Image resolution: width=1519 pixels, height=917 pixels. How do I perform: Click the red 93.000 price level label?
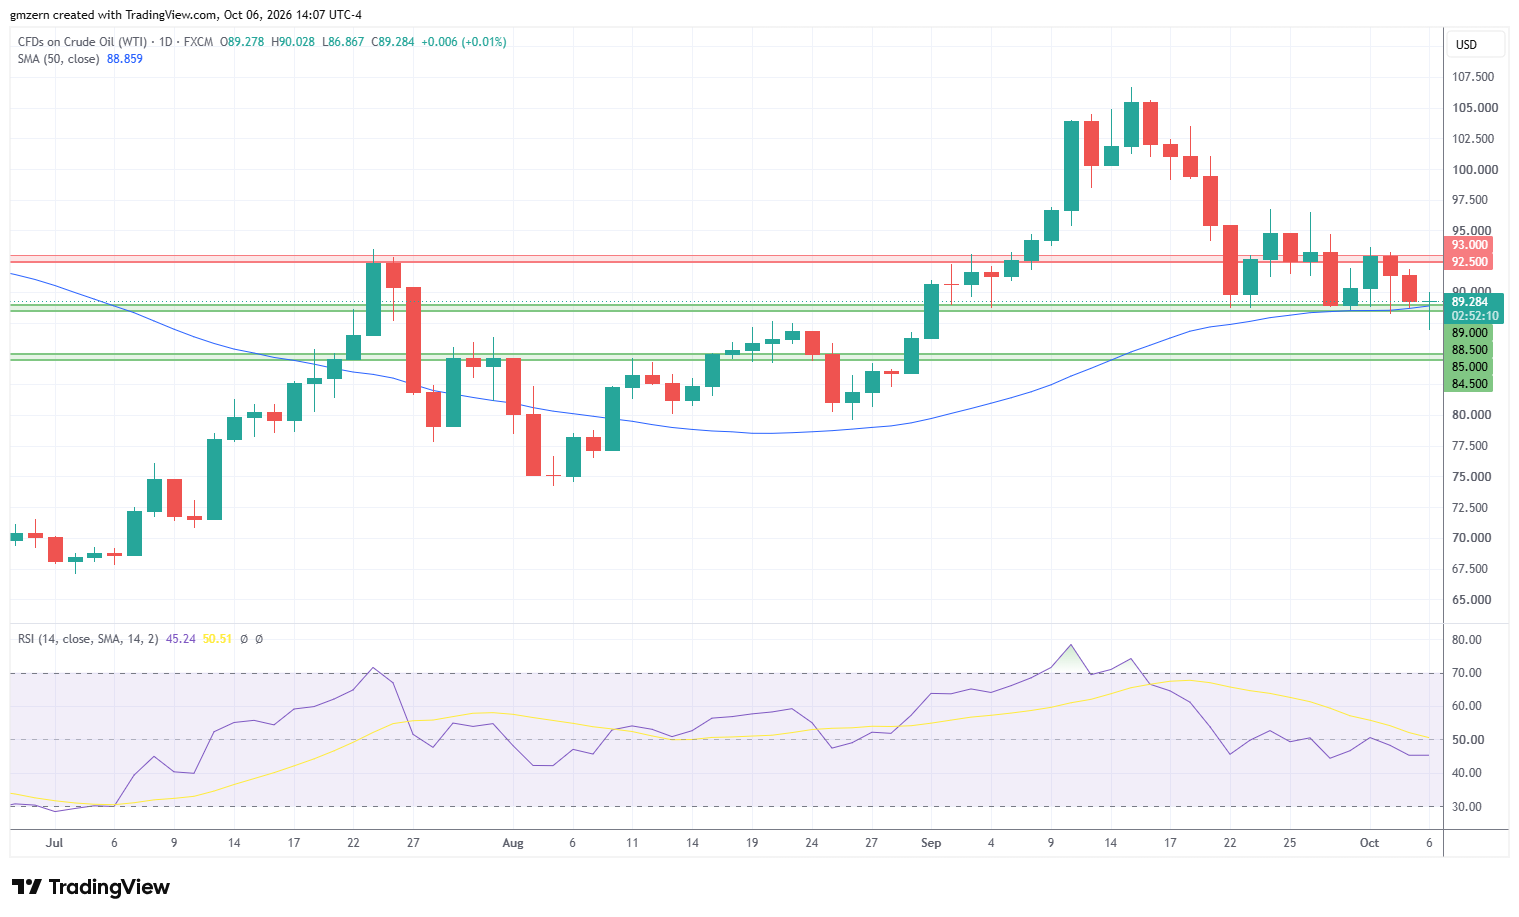1470,245
